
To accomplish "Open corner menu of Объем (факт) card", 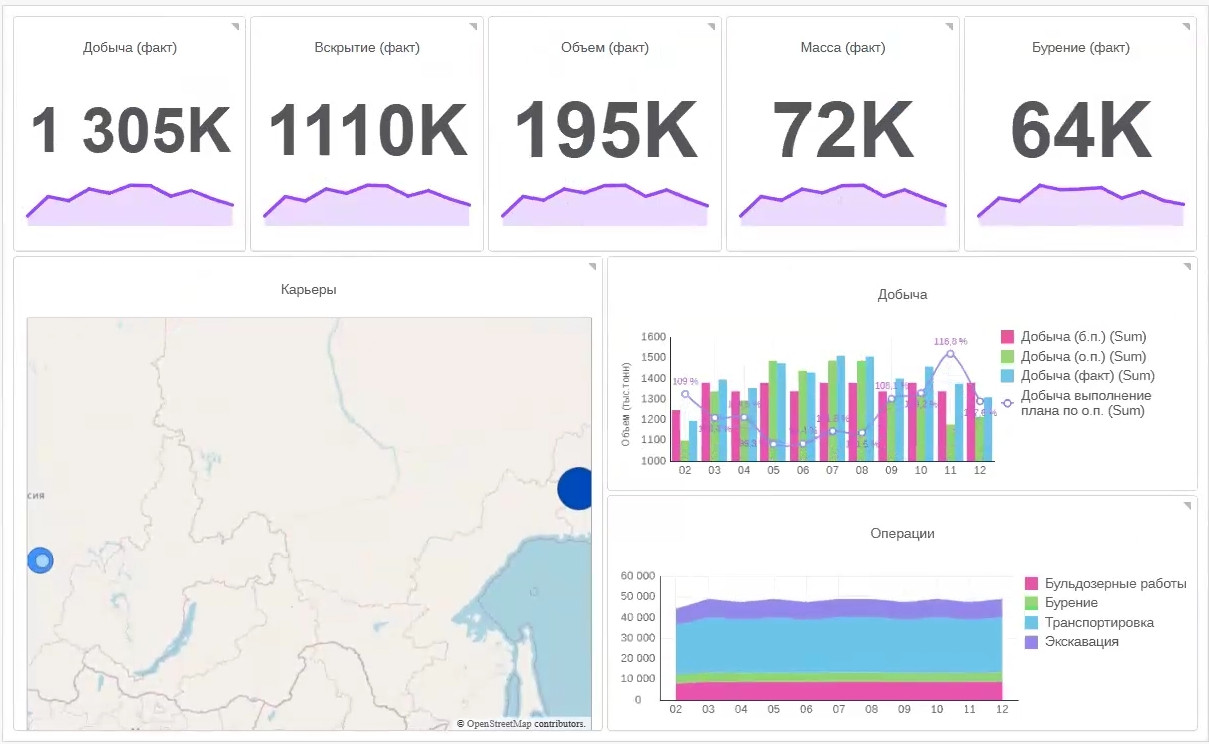I will pyautogui.click(x=712, y=26).
